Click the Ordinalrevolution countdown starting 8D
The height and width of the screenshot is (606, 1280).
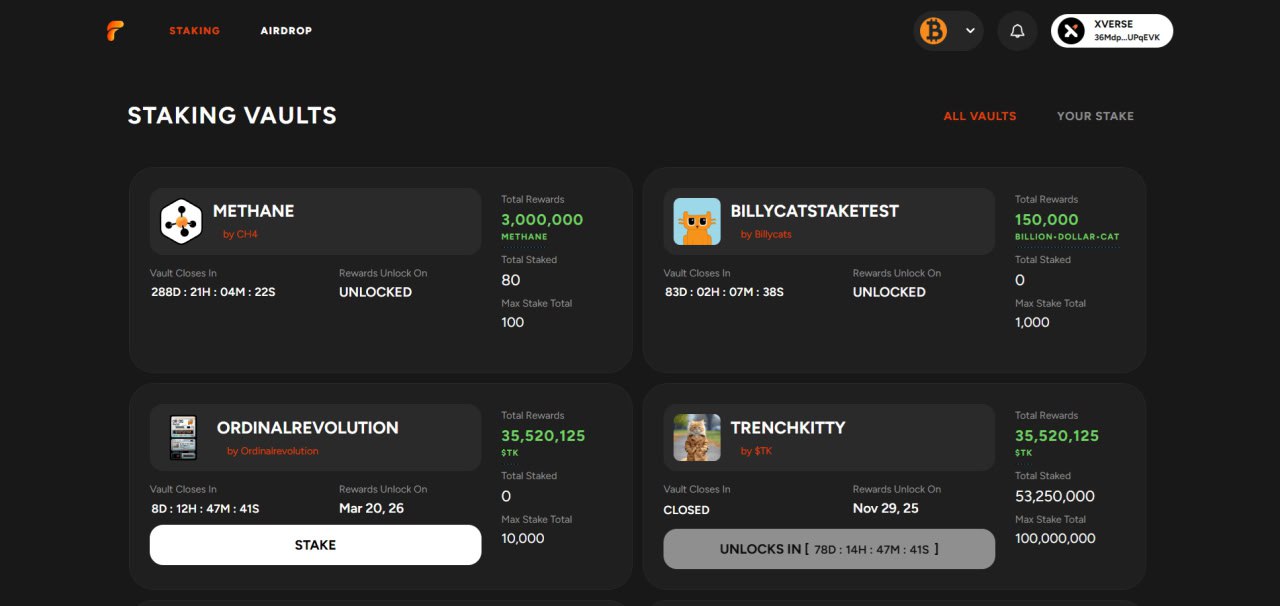coord(205,509)
